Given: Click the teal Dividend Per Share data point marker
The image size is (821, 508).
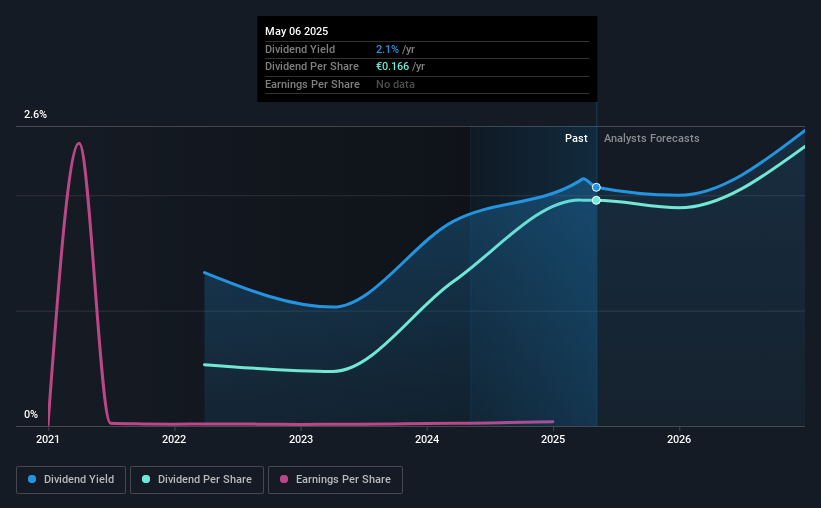Looking at the screenshot, I should click(596, 201).
